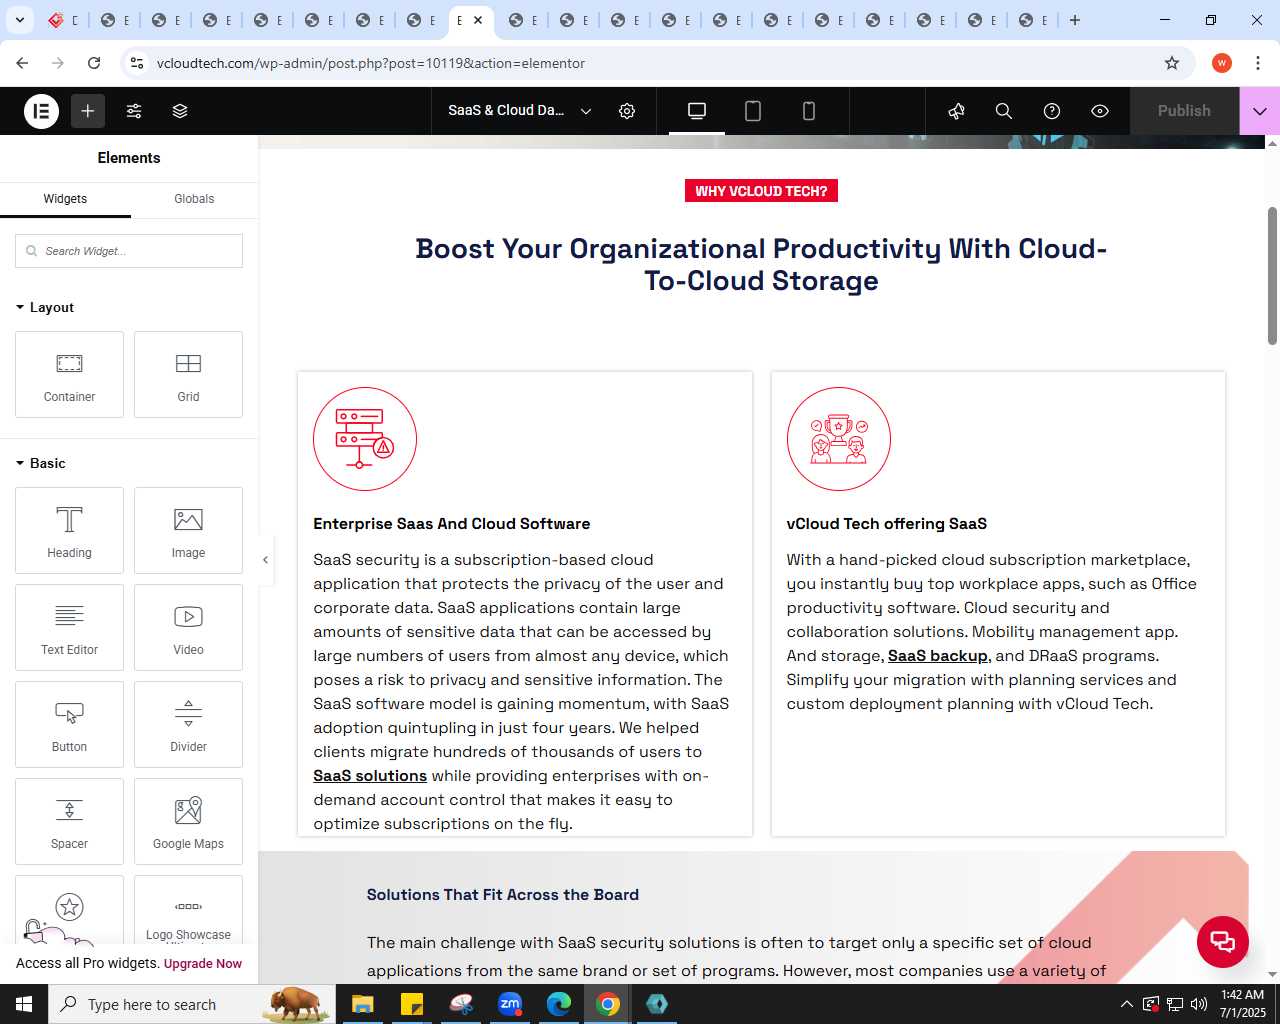Screen dimensions: 1280x1024
Task: Click the red server warning icon
Action: click(x=365, y=439)
